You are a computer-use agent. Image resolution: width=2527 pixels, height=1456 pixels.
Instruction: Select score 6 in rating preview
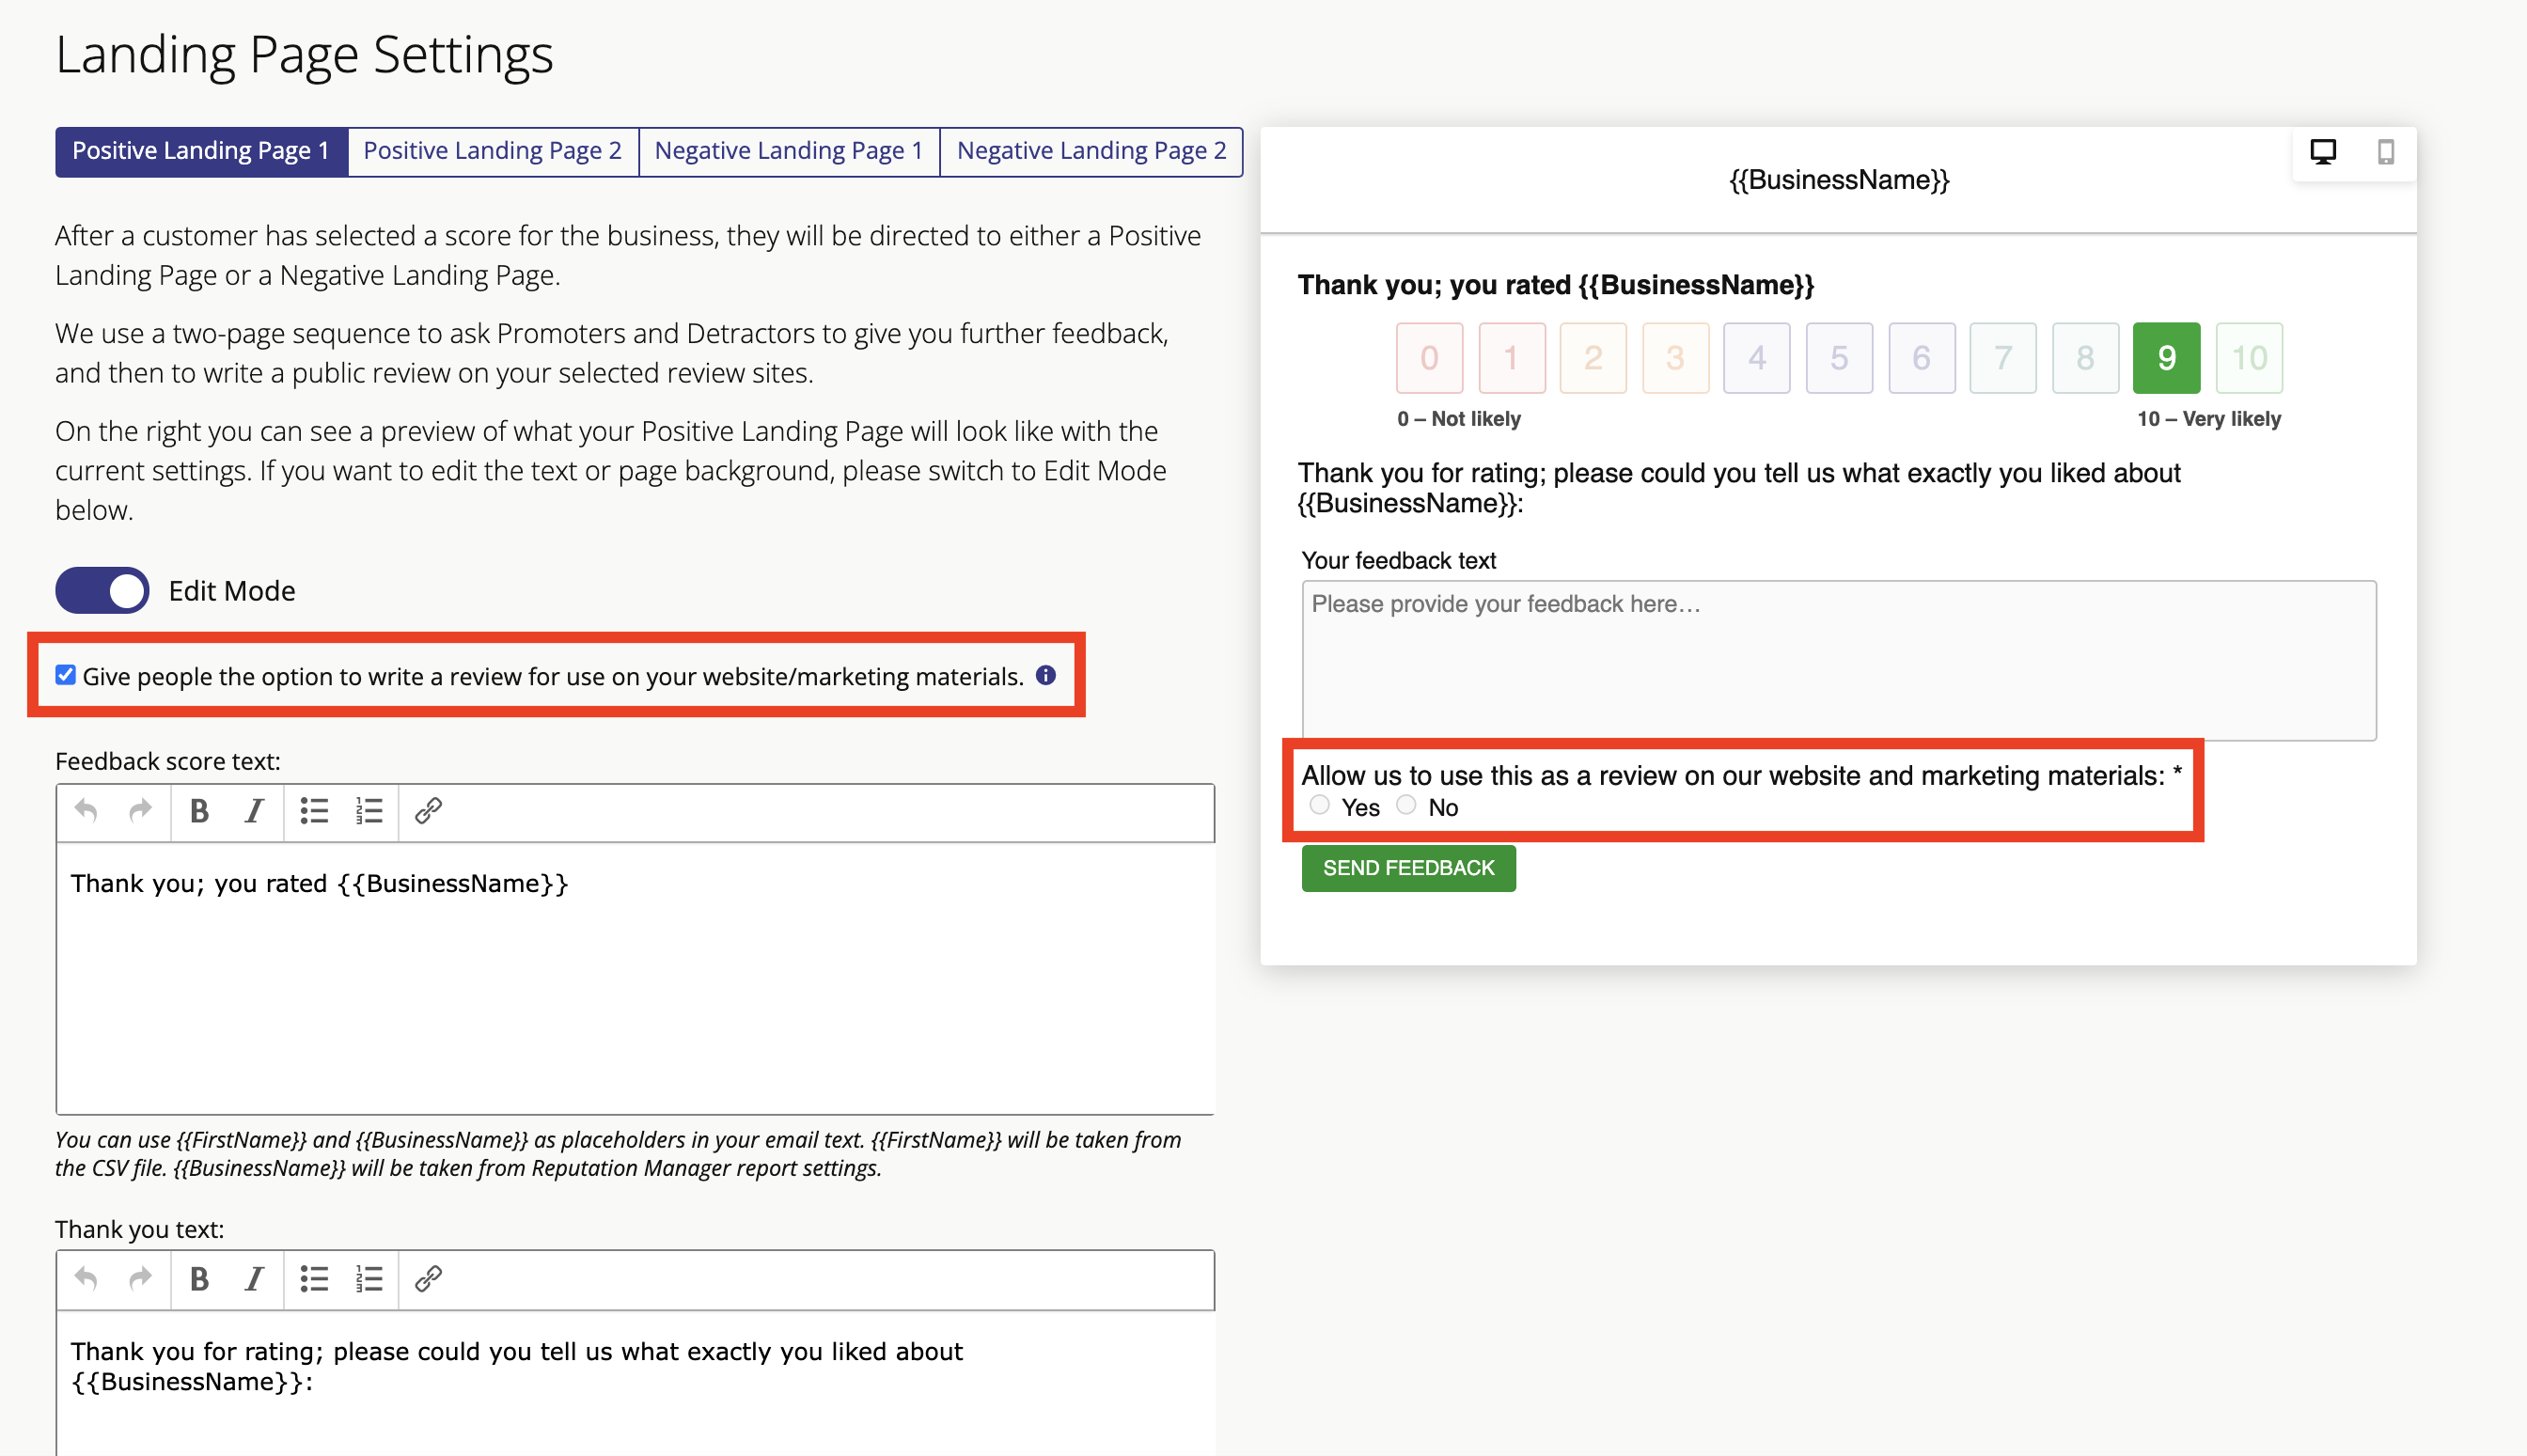1922,358
